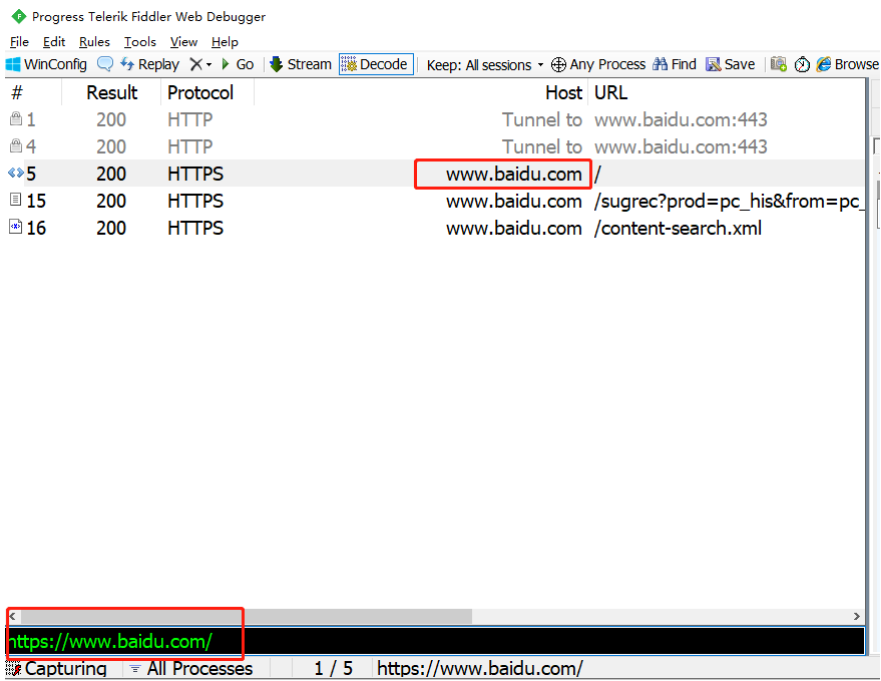Image resolution: width=881 pixels, height=681 pixels.
Task: Open the File menu
Action: [19, 42]
